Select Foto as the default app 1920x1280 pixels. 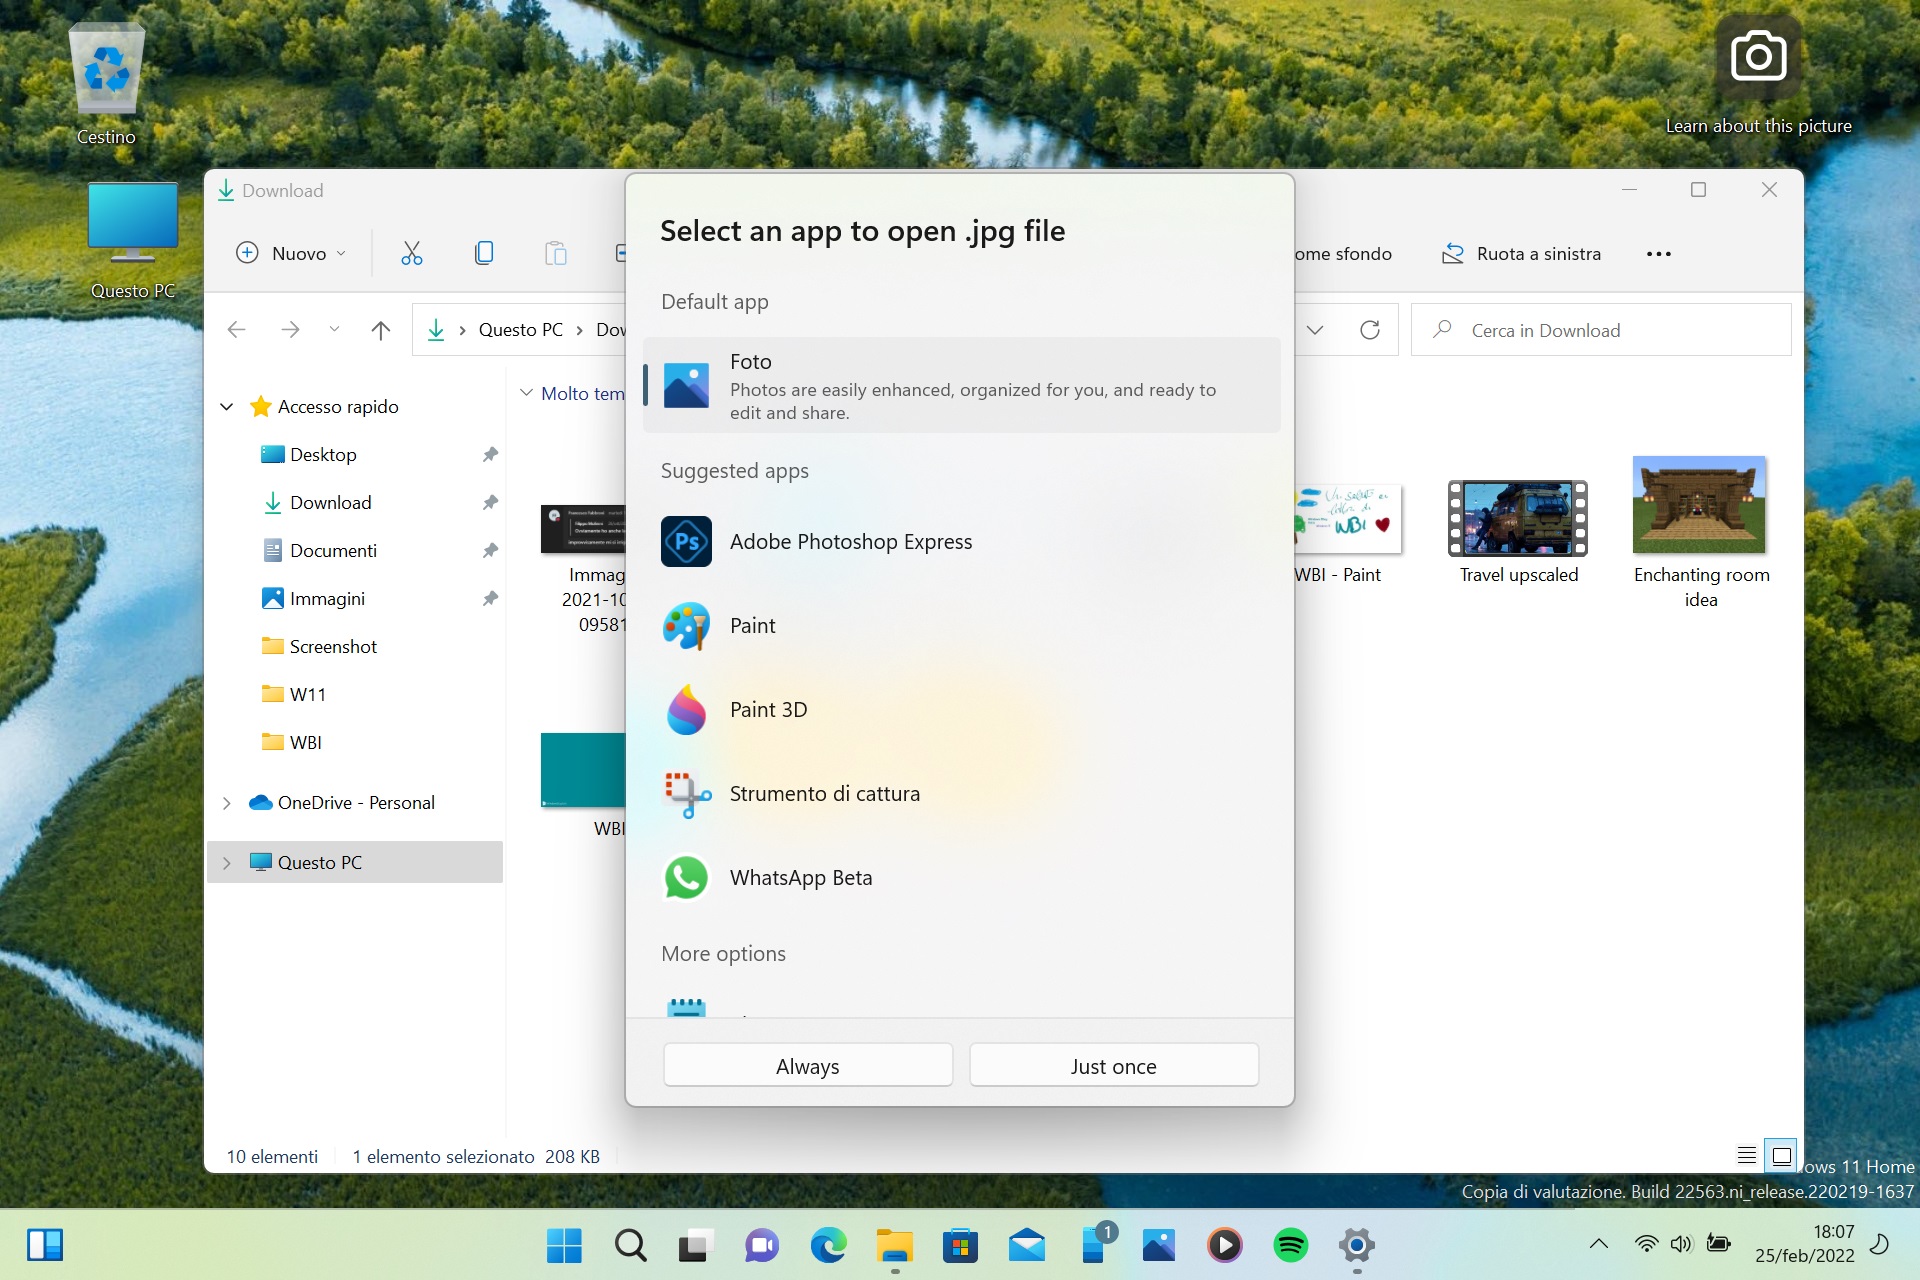click(x=961, y=385)
